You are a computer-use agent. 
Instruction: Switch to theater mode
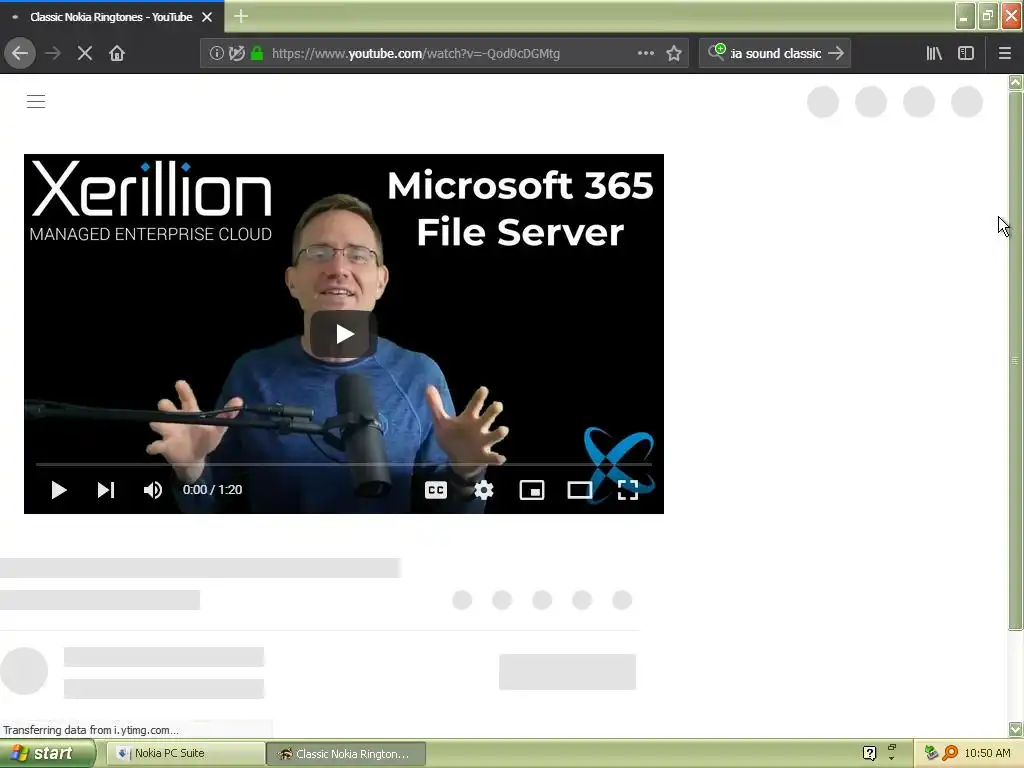[x=579, y=490]
